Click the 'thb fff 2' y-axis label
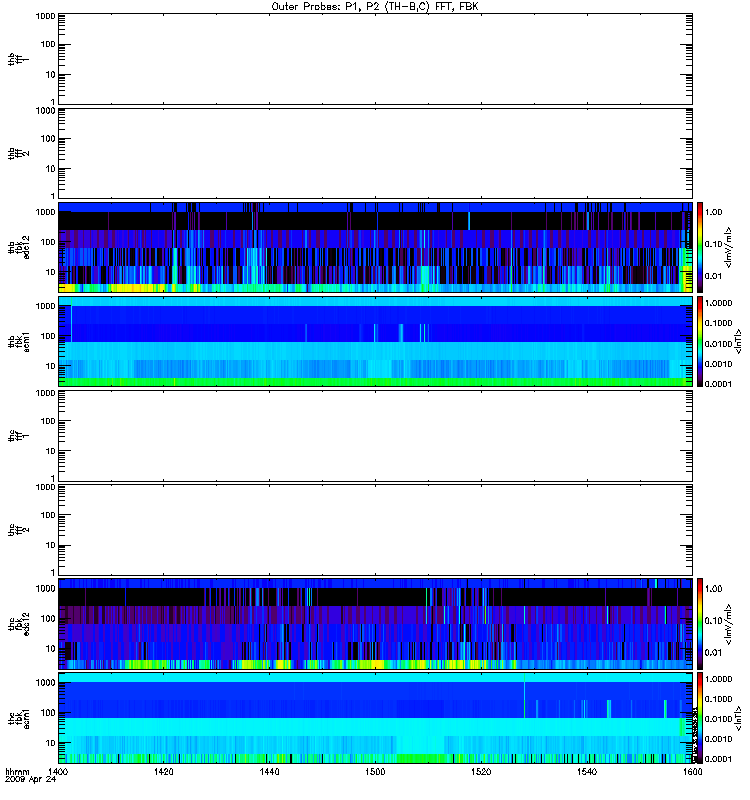 tap(18, 154)
